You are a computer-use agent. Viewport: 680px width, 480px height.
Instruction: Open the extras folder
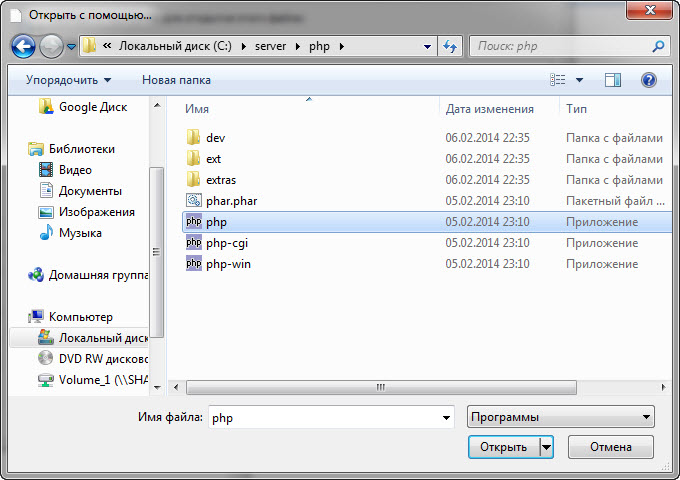coord(220,180)
